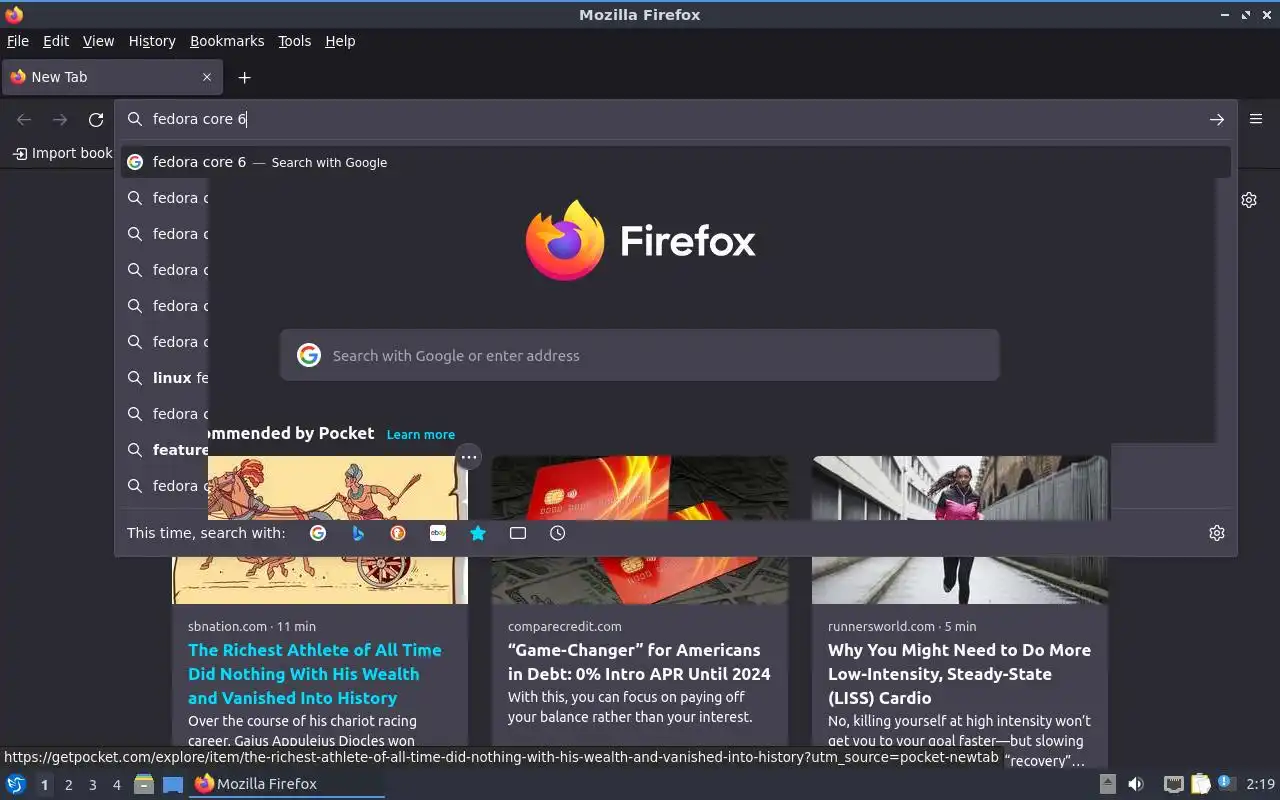Open the removable media eject tray icon
This screenshot has width=1280, height=800.
(1107, 784)
